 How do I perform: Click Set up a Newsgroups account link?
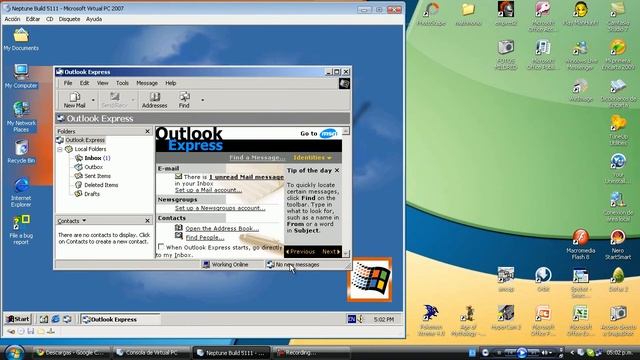(x=220, y=208)
